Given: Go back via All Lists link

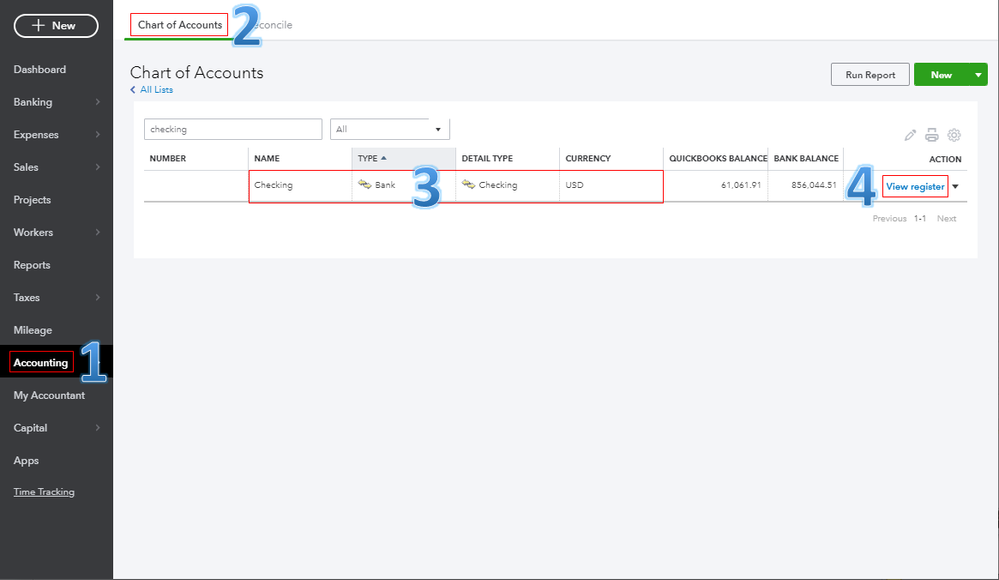Looking at the screenshot, I should click(x=156, y=90).
